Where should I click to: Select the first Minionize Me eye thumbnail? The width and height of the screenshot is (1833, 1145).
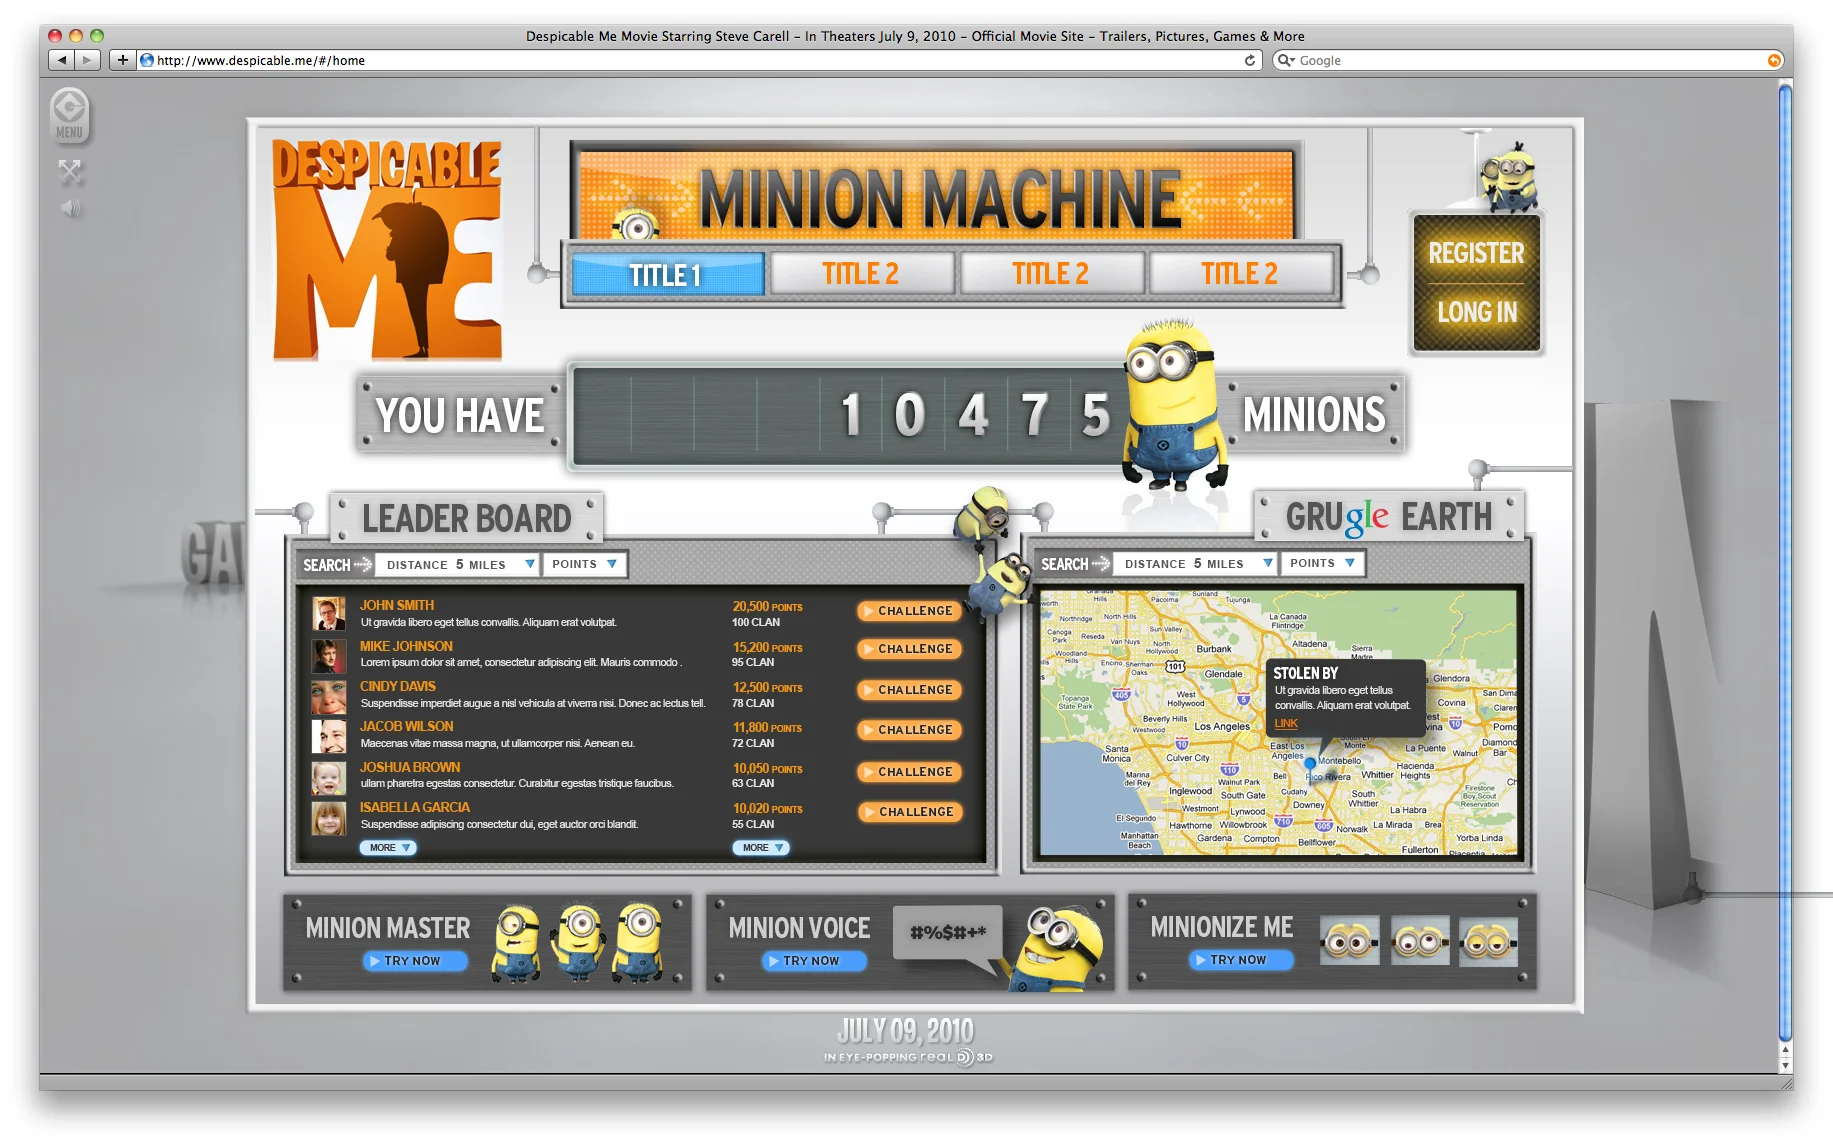(x=1349, y=940)
